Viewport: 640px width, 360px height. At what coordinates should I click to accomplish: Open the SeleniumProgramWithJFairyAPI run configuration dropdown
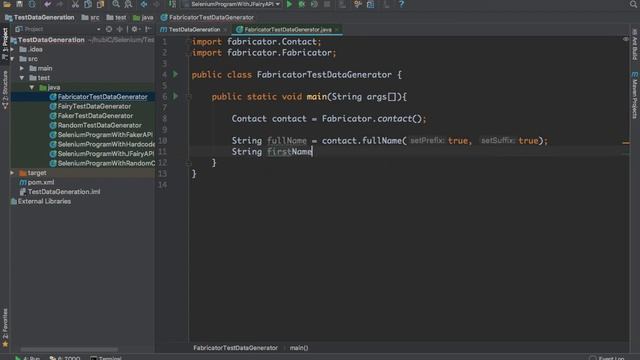pos(232,4)
